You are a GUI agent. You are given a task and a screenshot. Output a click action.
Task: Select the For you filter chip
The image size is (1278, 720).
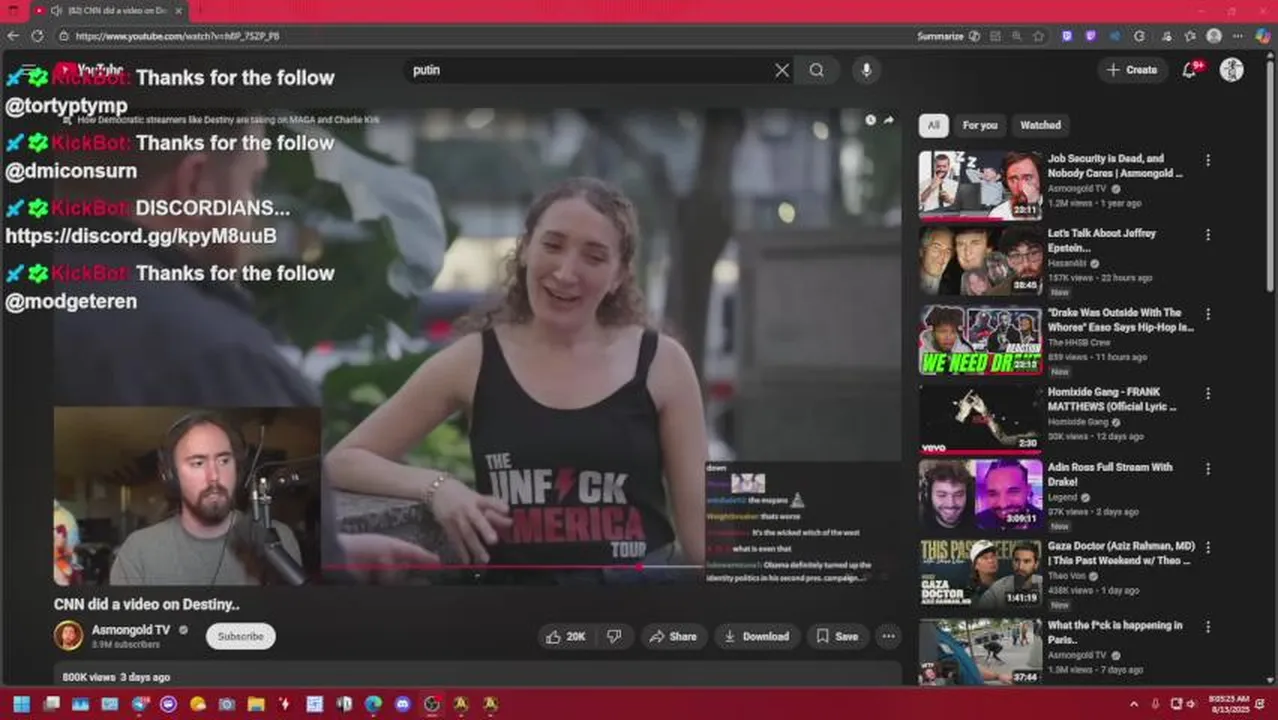coord(980,125)
